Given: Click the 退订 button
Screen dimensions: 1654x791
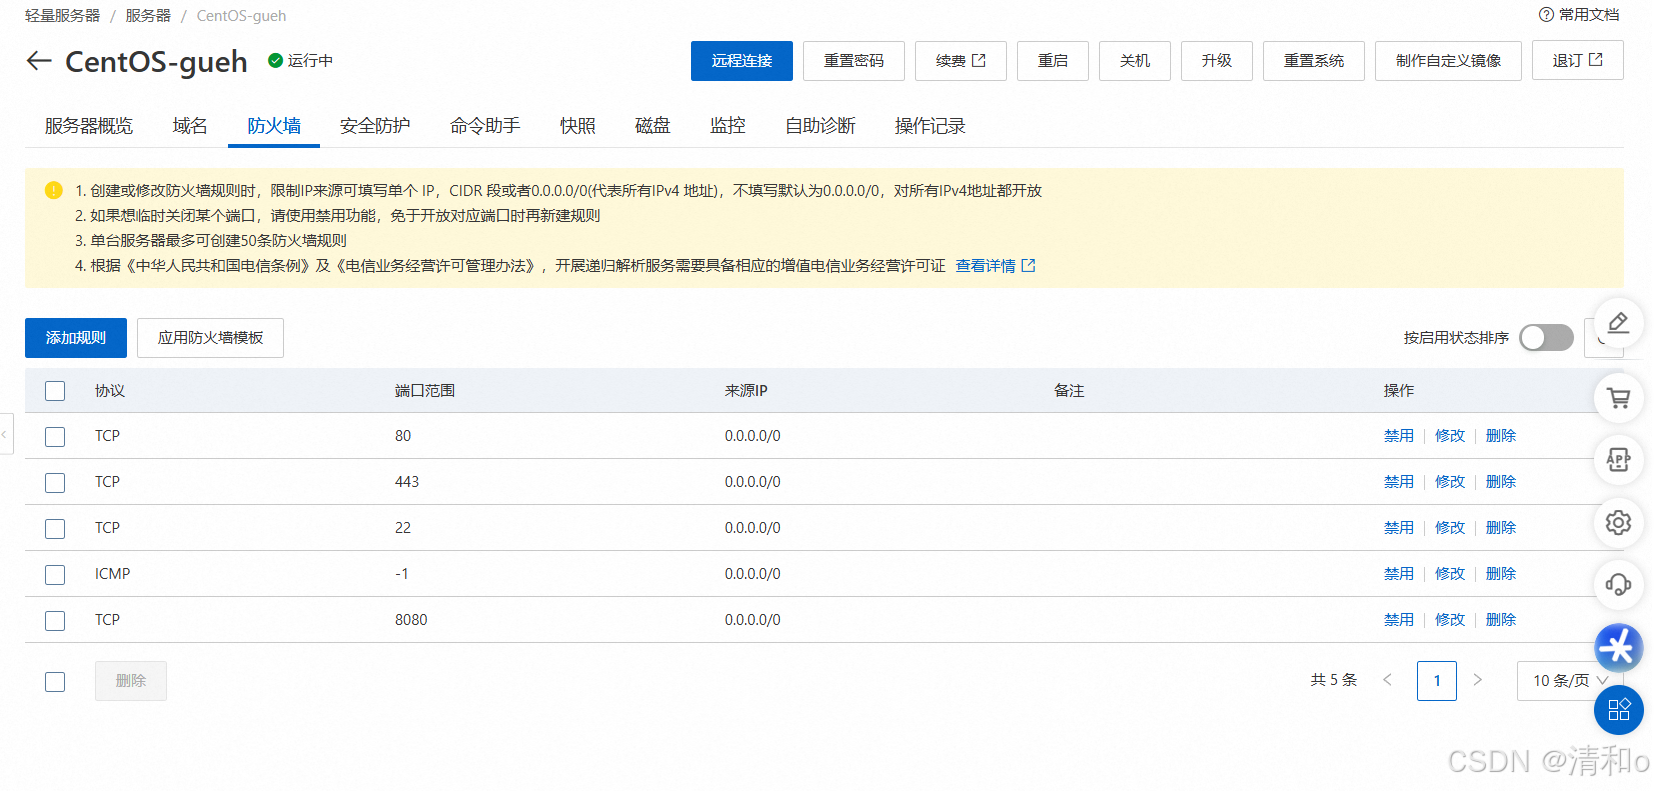Looking at the screenshot, I should coord(1578,61).
